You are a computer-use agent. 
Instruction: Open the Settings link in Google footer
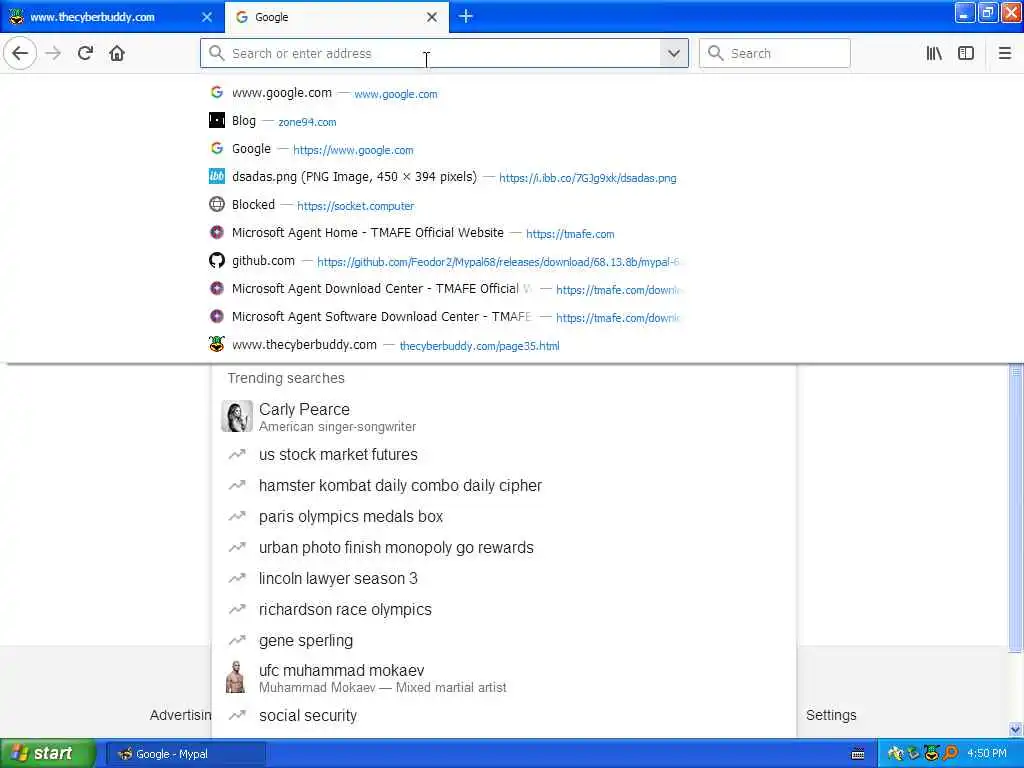click(x=831, y=715)
